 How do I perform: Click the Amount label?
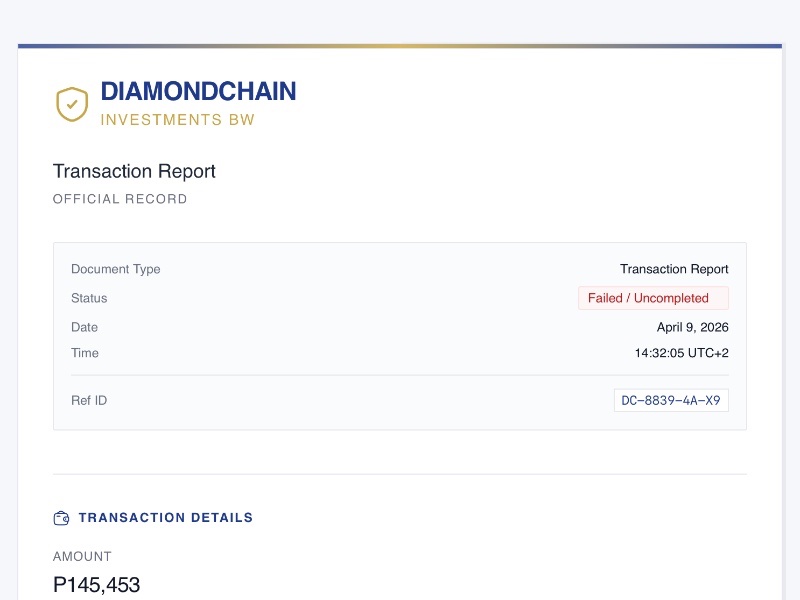coord(82,556)
